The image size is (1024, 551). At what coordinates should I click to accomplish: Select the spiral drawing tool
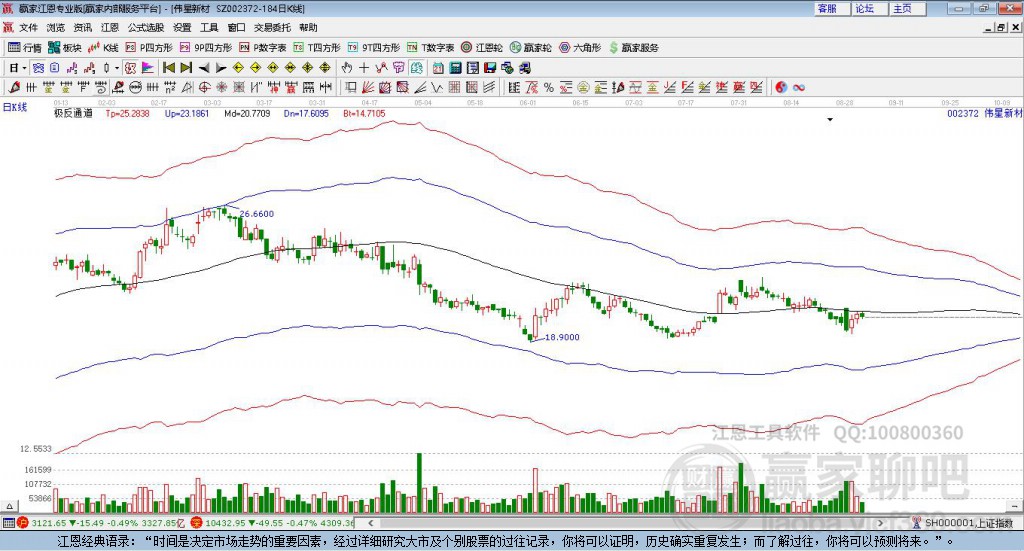(x=101, y=87)
